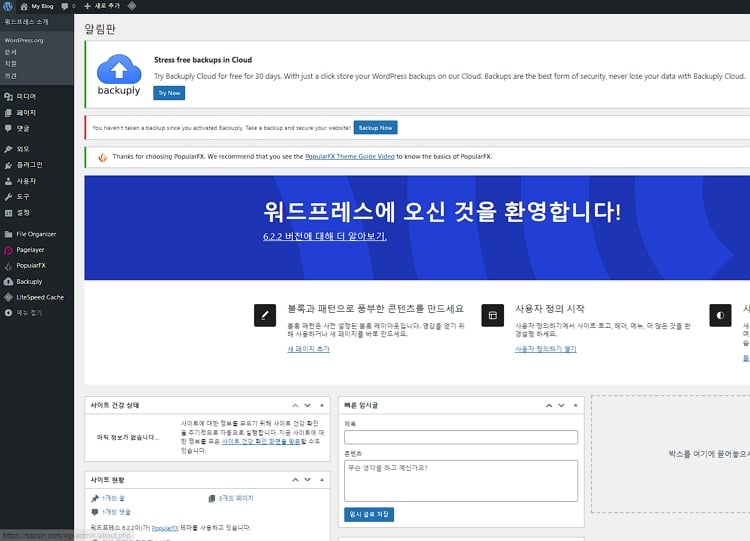Open the comments bubble in admin bar
This screenshot has width=750, height=541.
pos(65,6)
